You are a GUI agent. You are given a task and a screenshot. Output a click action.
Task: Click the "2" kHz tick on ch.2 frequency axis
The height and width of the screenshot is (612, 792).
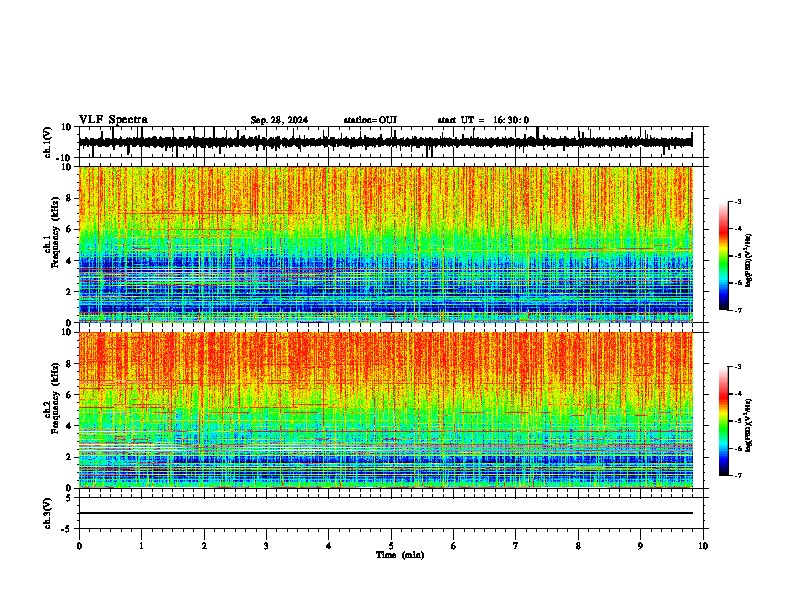click(x=69, y=457)
